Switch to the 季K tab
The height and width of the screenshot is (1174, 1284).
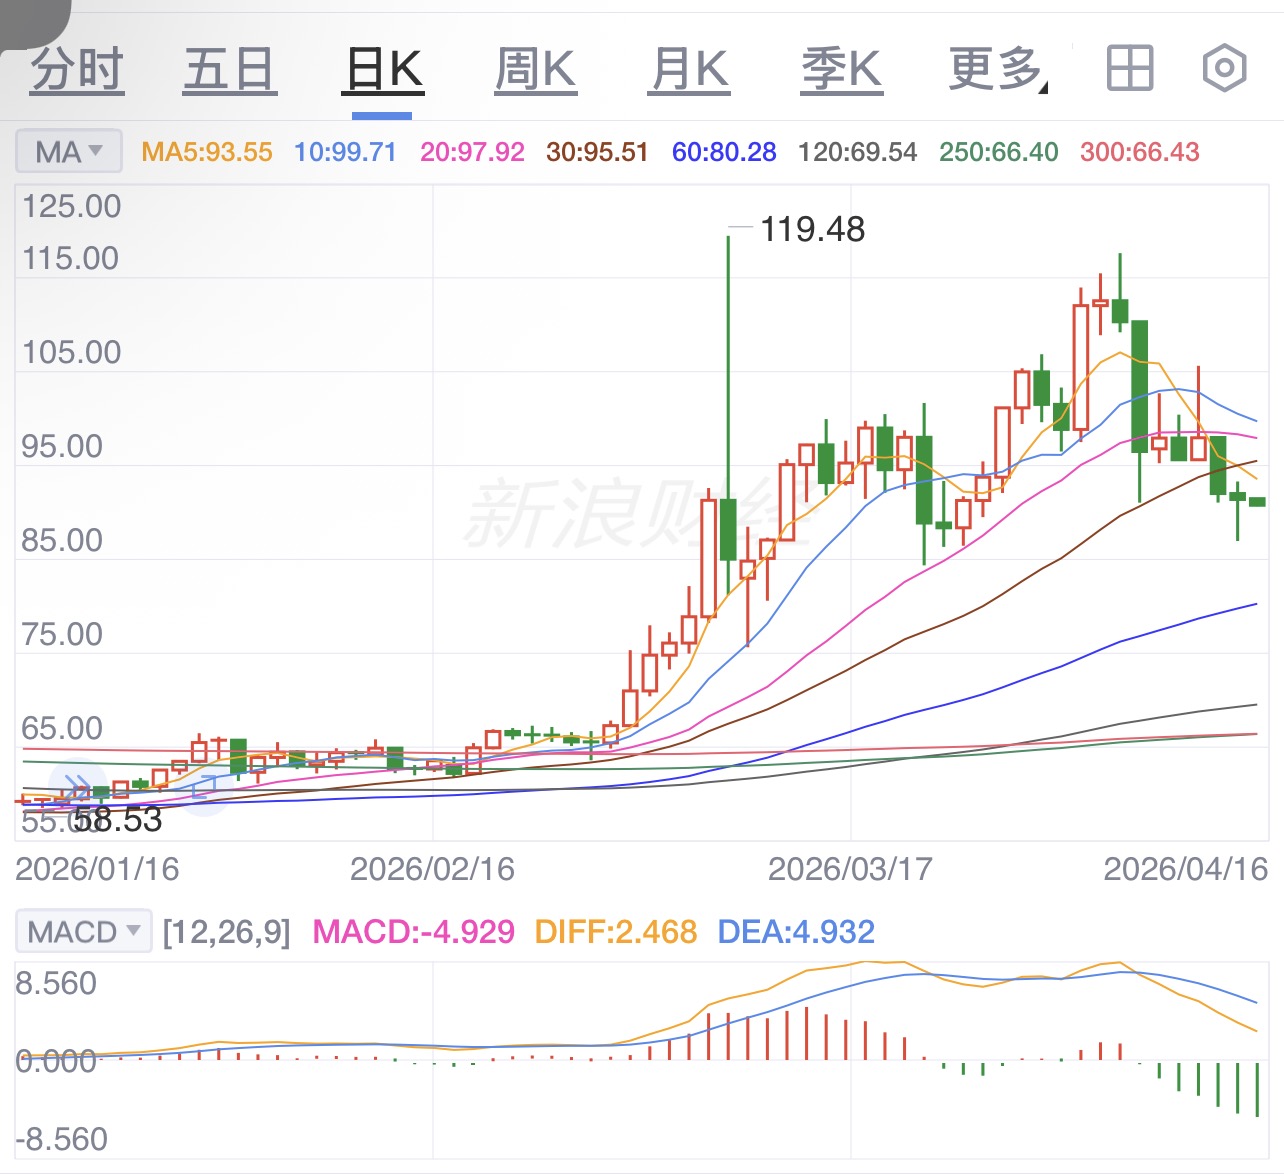tap(842, 70)
